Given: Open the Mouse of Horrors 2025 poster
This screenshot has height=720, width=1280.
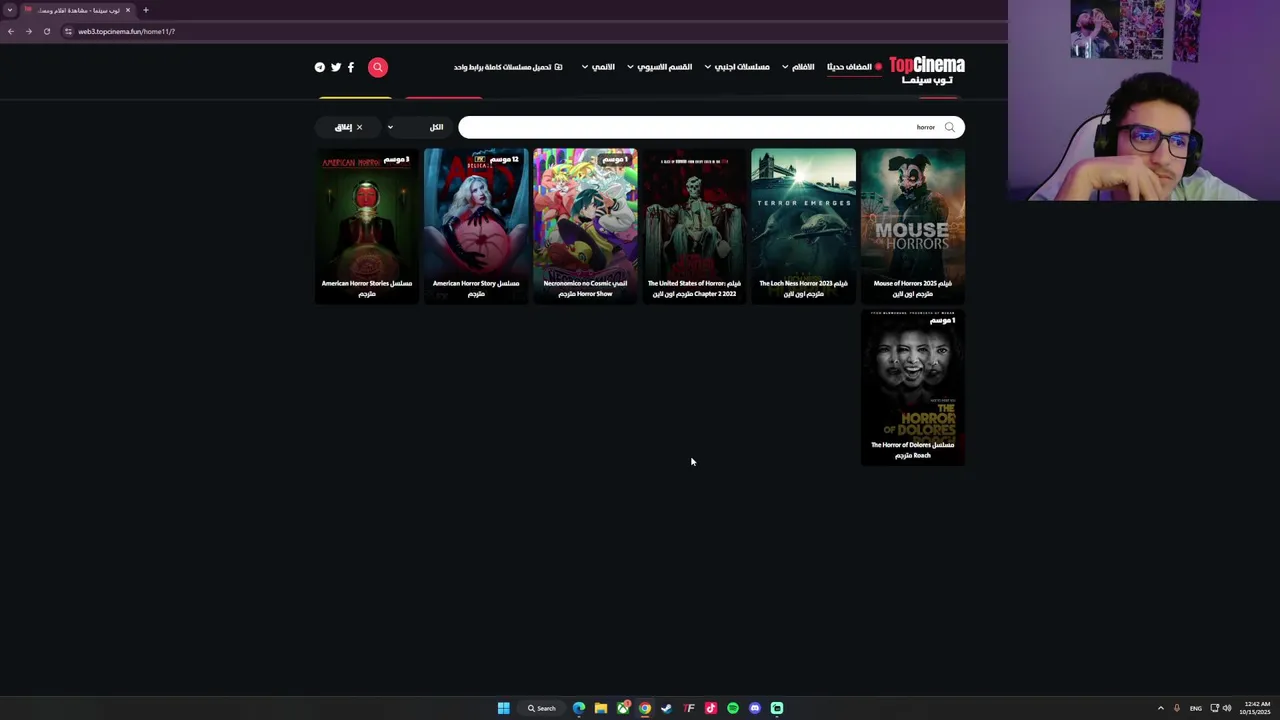Looking at the screenshot, I should click(913, 226).
